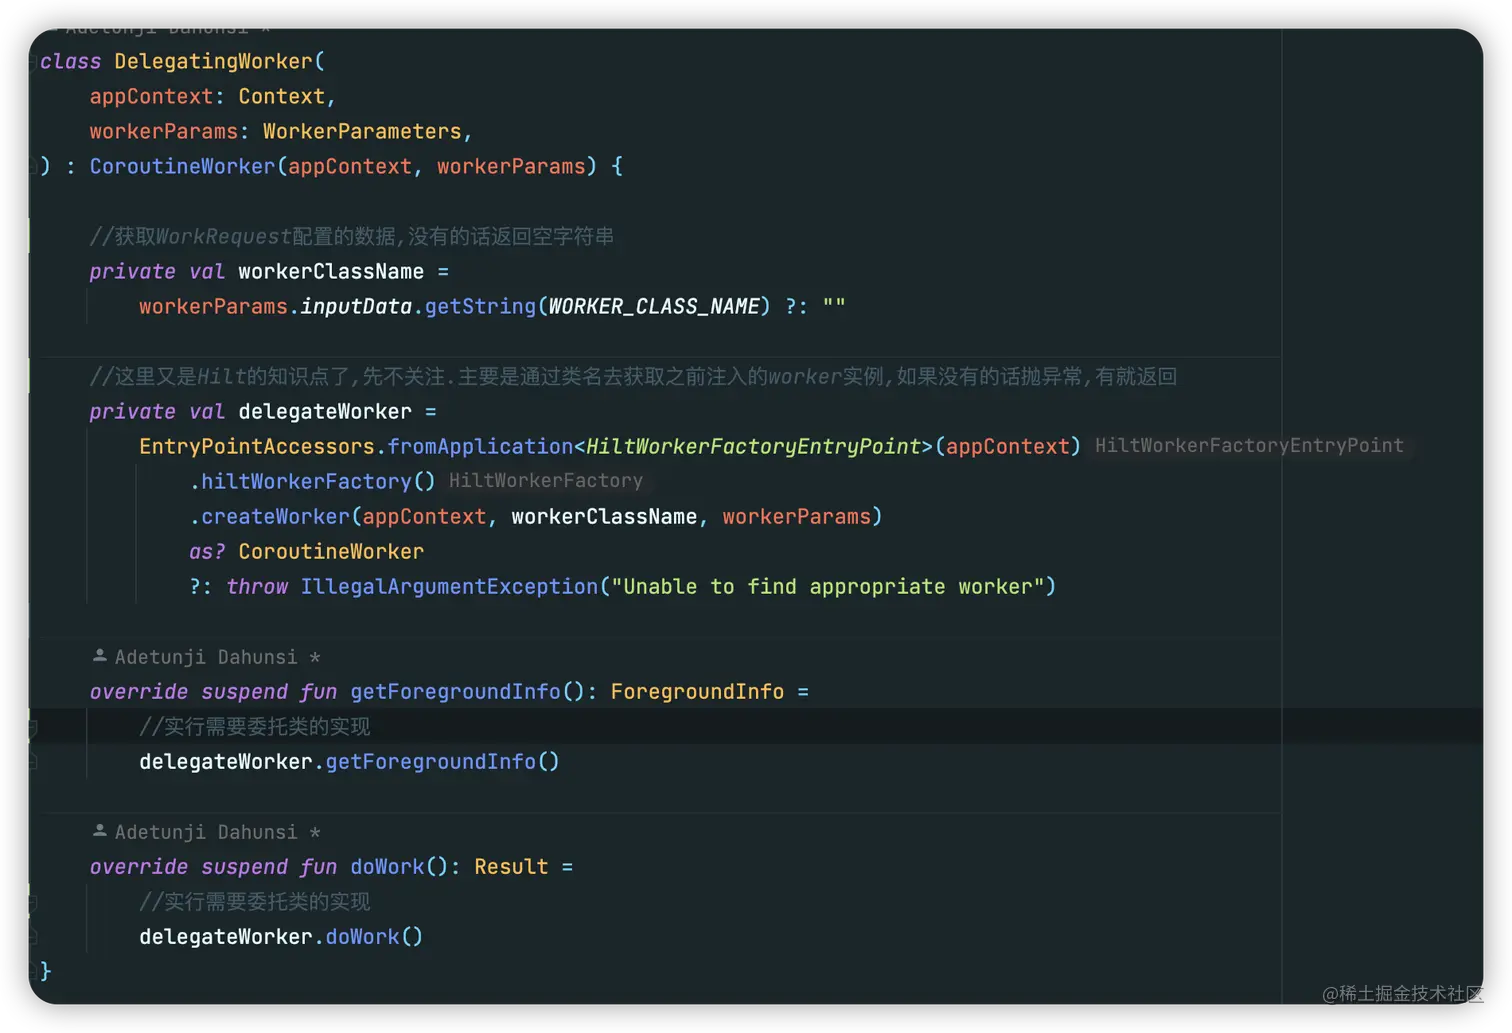Click workerParams before .inputData
Viewport: 1512px width, 1033px height.
(x=213, y=306)
